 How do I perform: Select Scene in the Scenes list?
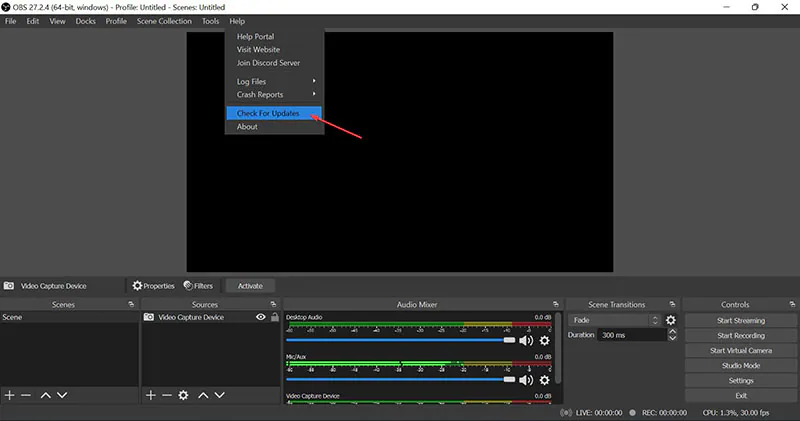coord(69,317)
